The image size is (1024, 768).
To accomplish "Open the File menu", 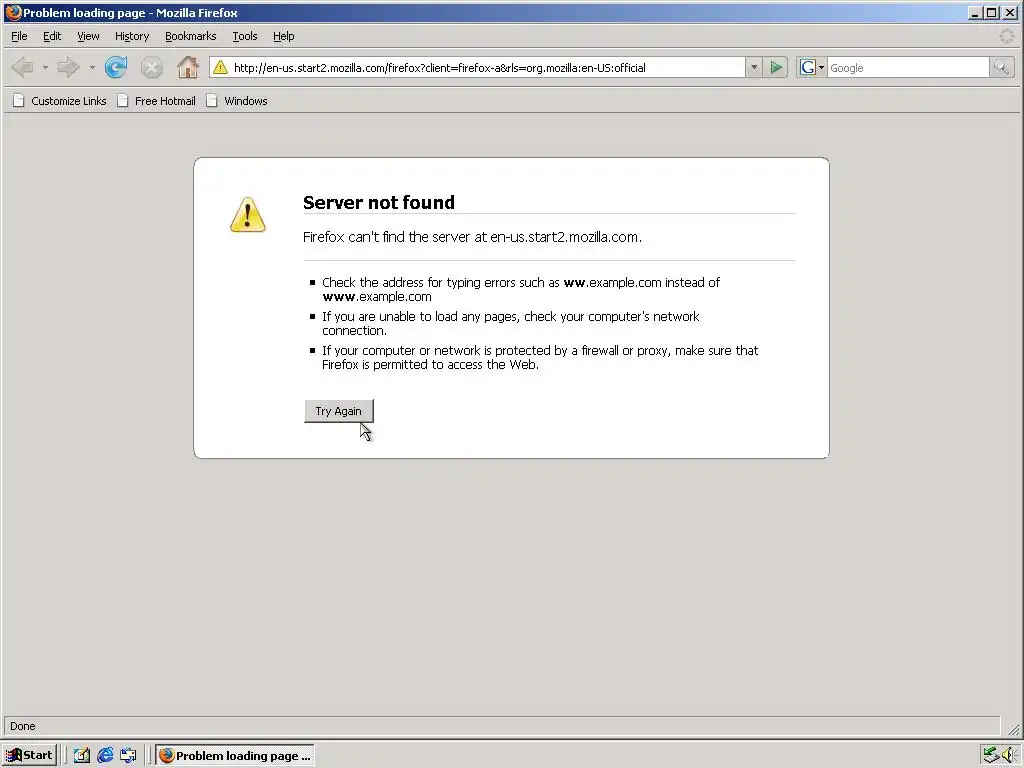I will [20, 37].
